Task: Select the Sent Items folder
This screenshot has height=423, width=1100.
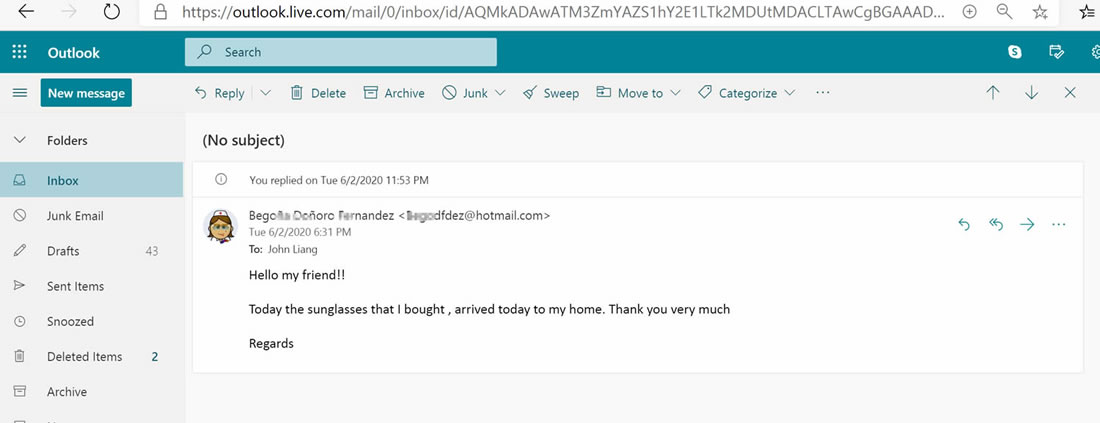Action: 75,286
